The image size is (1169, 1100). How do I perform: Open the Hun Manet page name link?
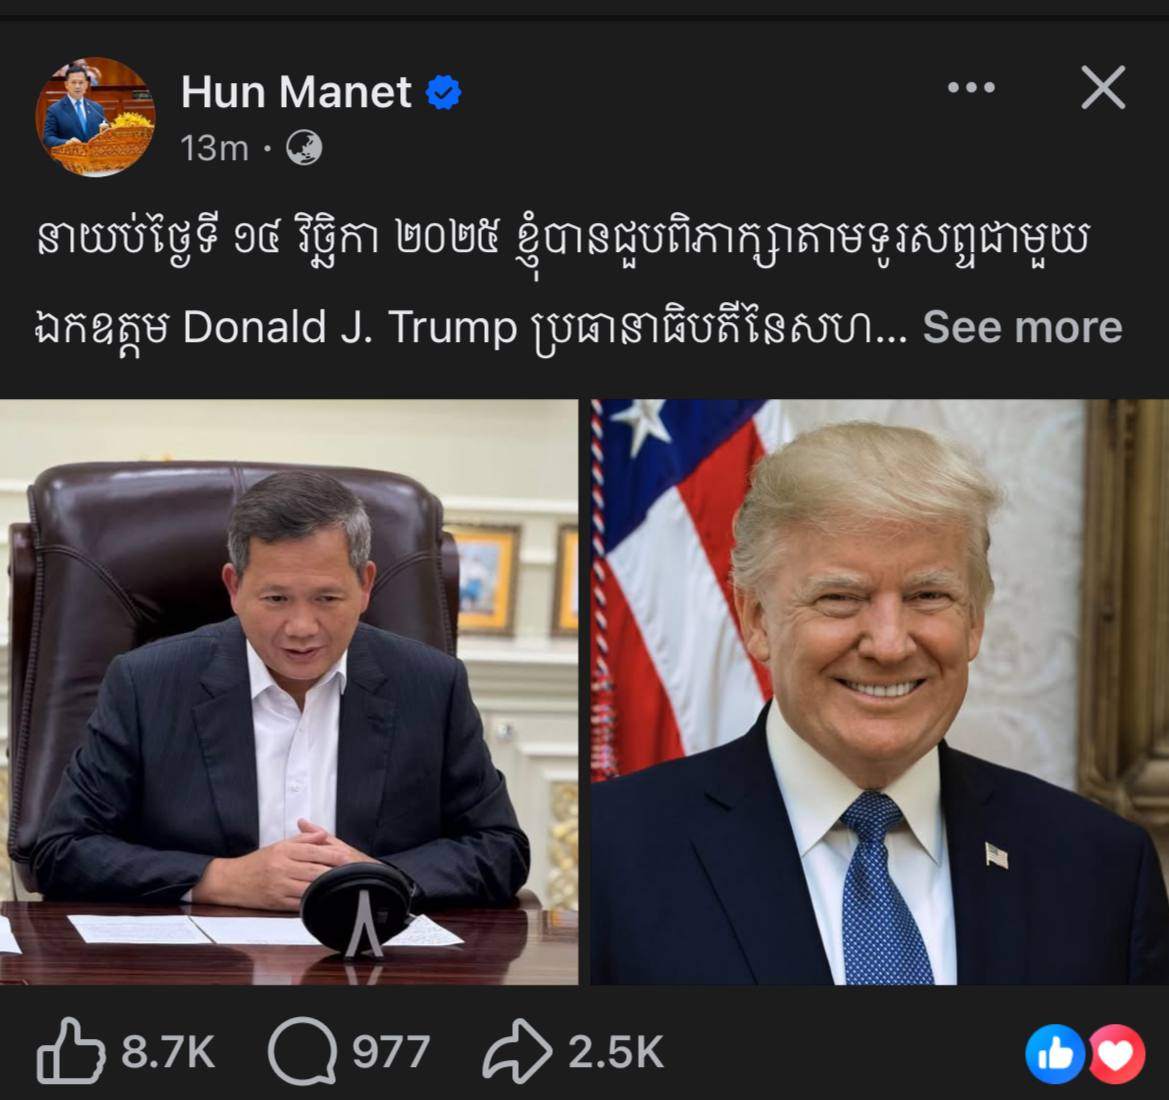295,92
